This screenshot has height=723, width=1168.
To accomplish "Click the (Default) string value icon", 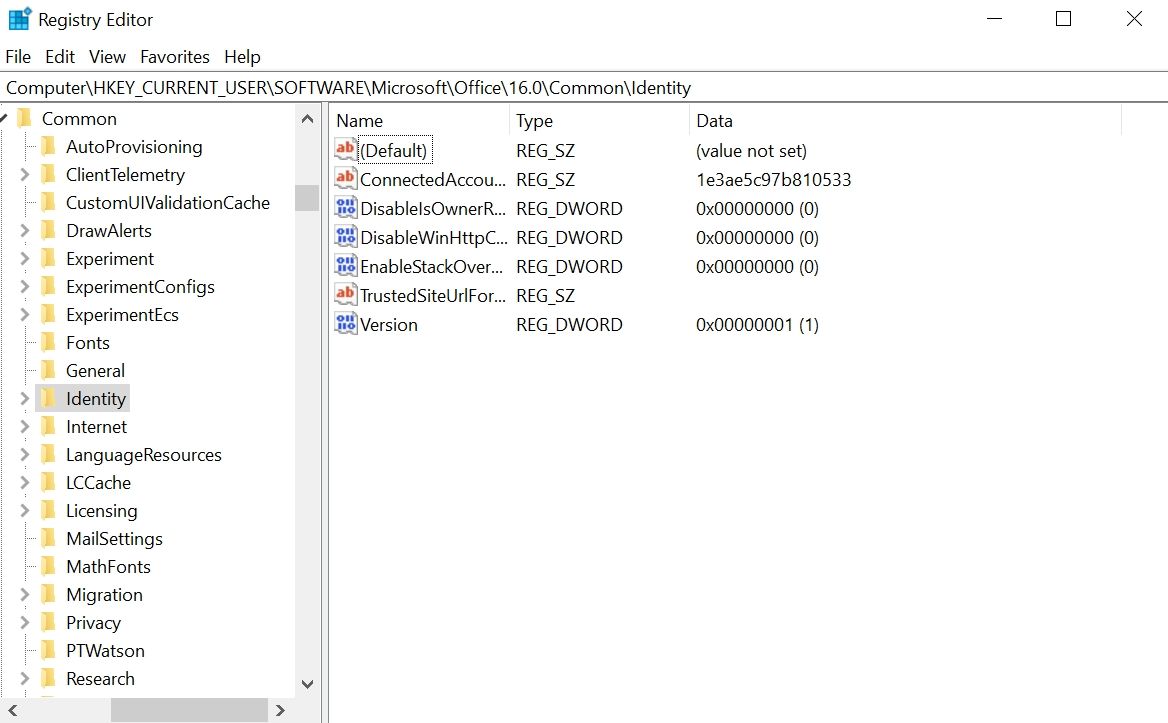I will pyautogui.click(x=345, y=150).
